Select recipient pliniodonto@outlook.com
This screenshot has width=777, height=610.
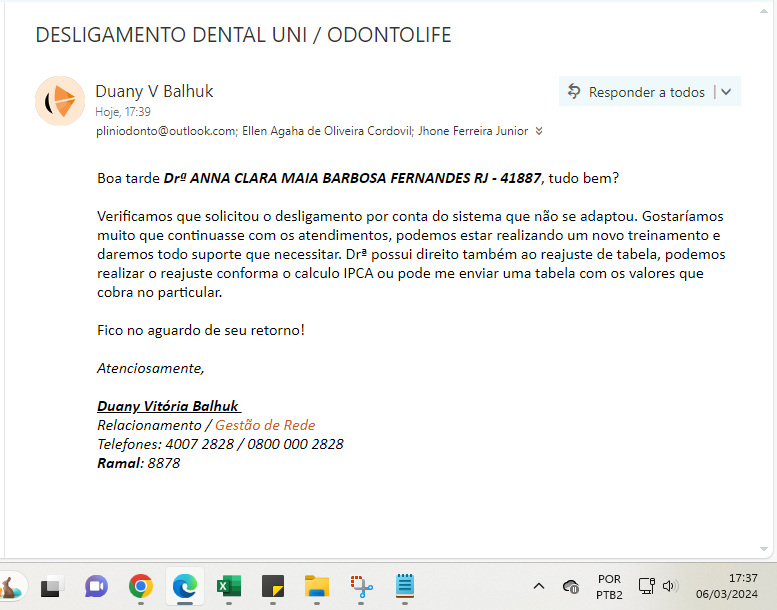[166, 131]
